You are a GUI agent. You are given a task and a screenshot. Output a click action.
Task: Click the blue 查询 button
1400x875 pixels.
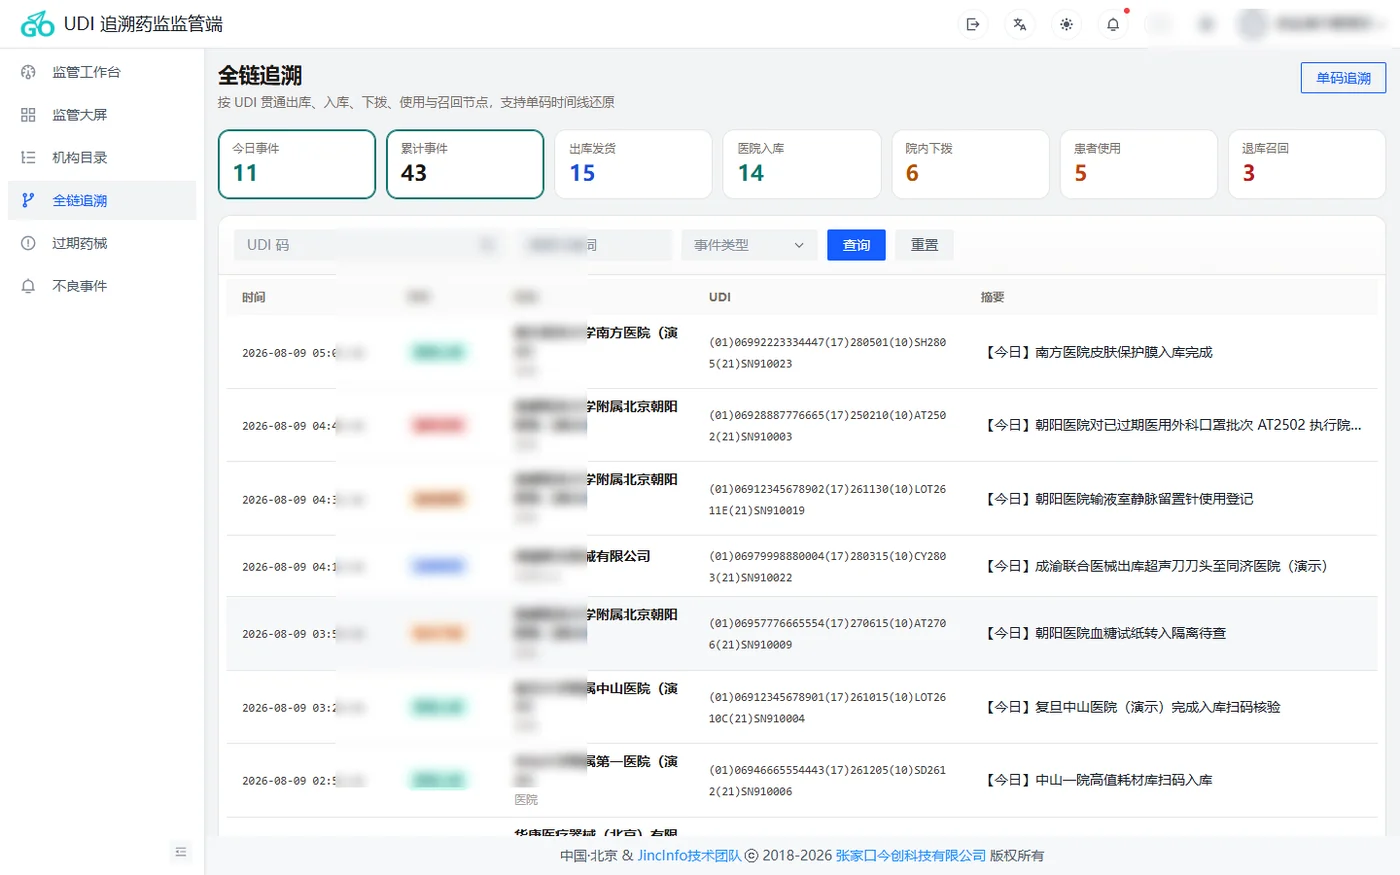pyautogui.click(x=856, y=245)
